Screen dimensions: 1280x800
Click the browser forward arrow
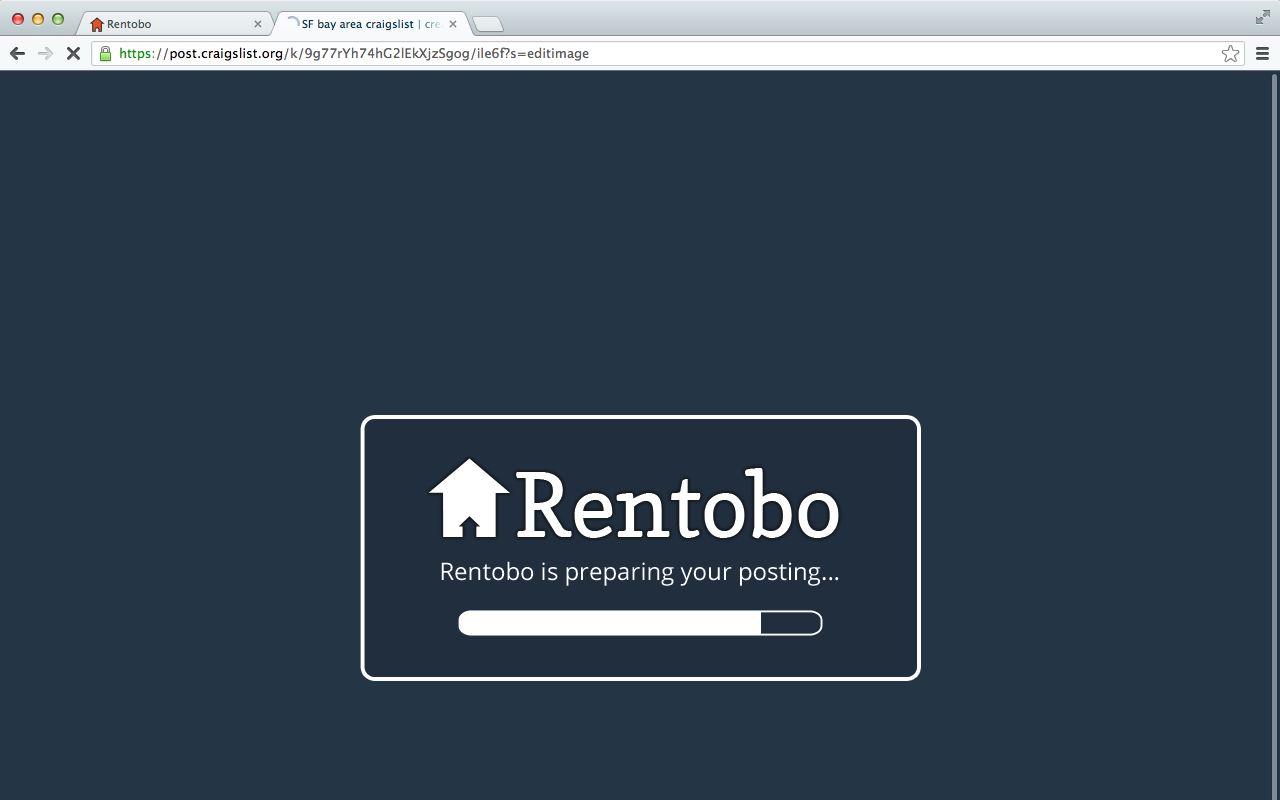45,53
